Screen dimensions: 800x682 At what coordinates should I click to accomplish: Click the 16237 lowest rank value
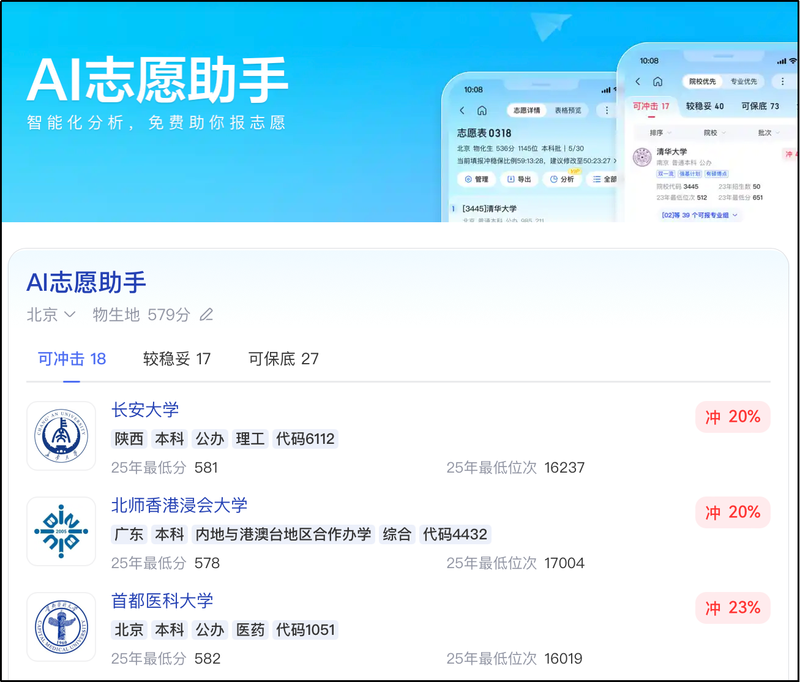pyautogui.click(x=564, y=467)
